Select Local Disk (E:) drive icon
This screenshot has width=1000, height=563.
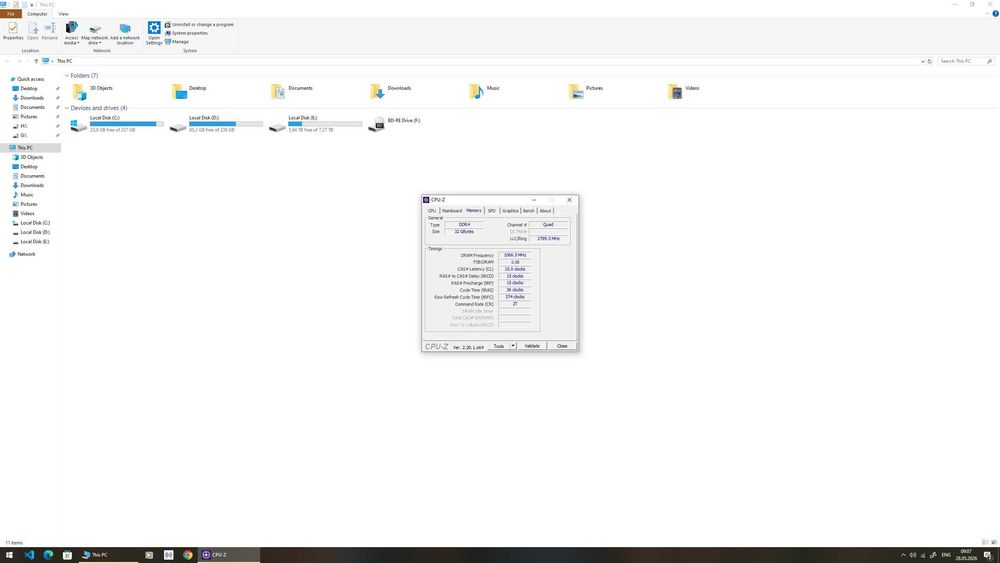click(277, 127)
